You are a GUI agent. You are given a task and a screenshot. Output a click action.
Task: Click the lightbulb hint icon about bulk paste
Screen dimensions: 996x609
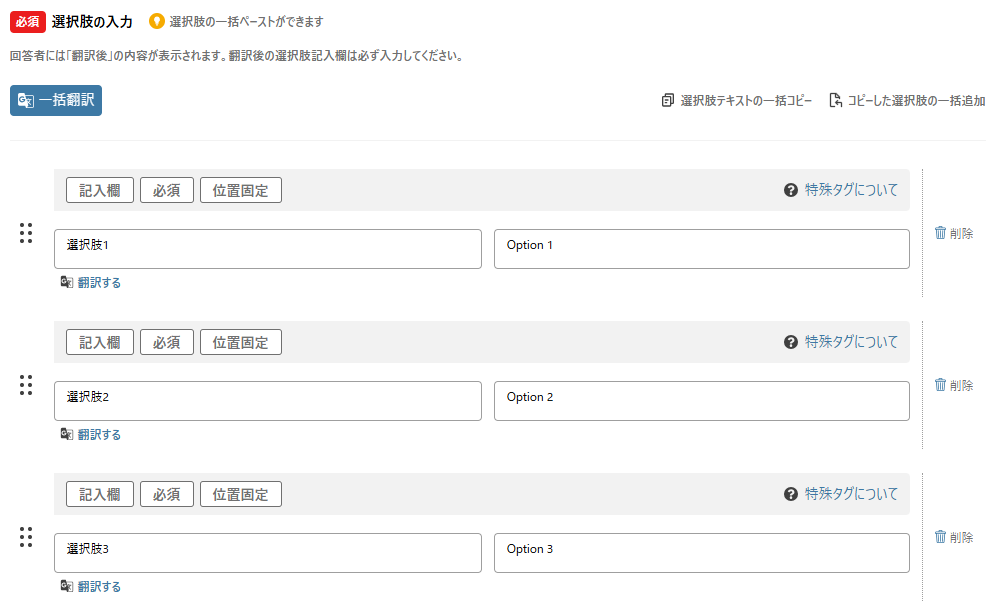click(x=157, y=21)
